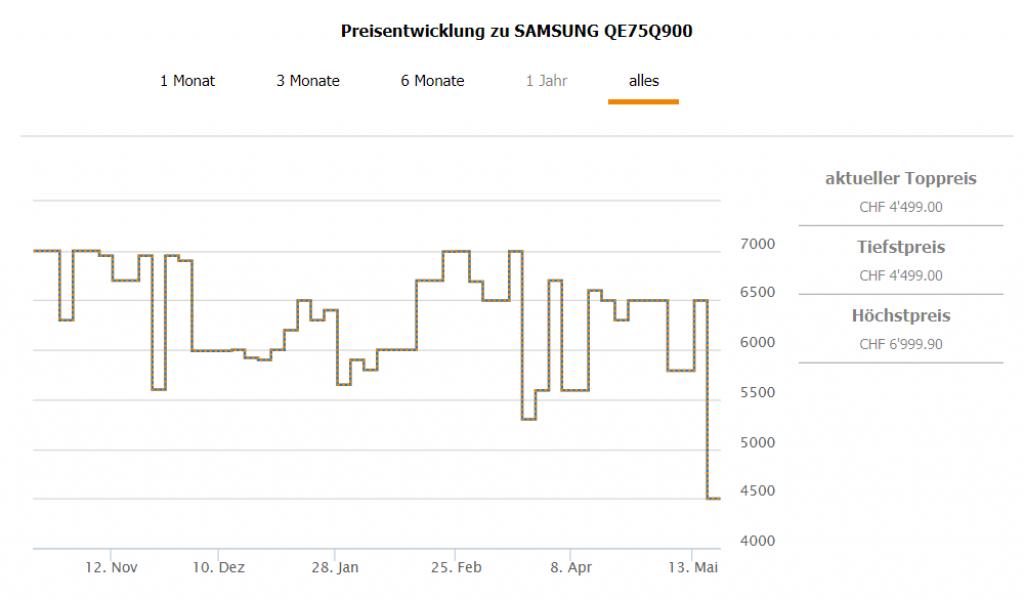The height and width of the screenshot is (600, 1024).
Task: Click the "12. Nov" date axis label
Action: pyautogui.click(x=111, y=568)
